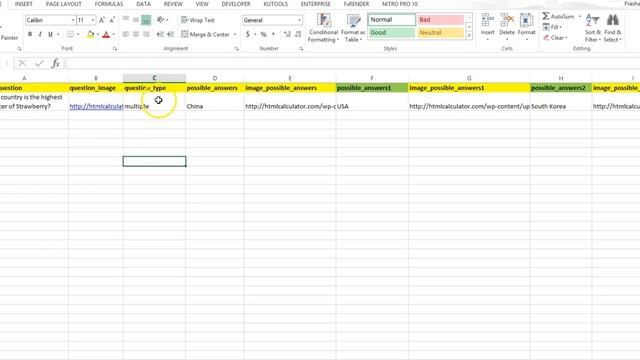Click Decrease Decimal icon

pyautogui.click(x=298, y=34)
